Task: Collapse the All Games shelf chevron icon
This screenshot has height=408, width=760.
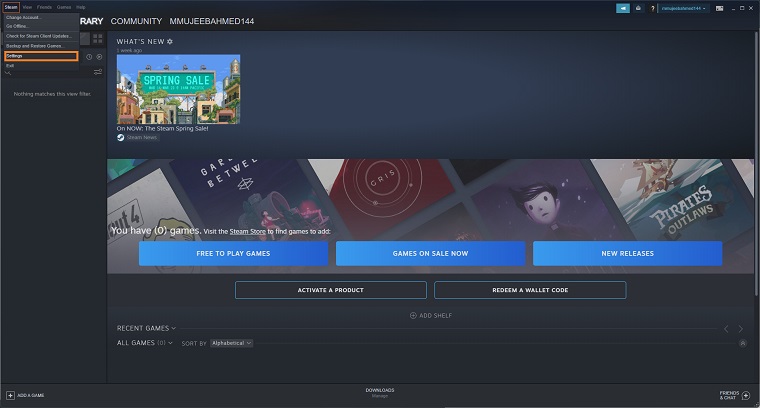Action: [743, 343]
